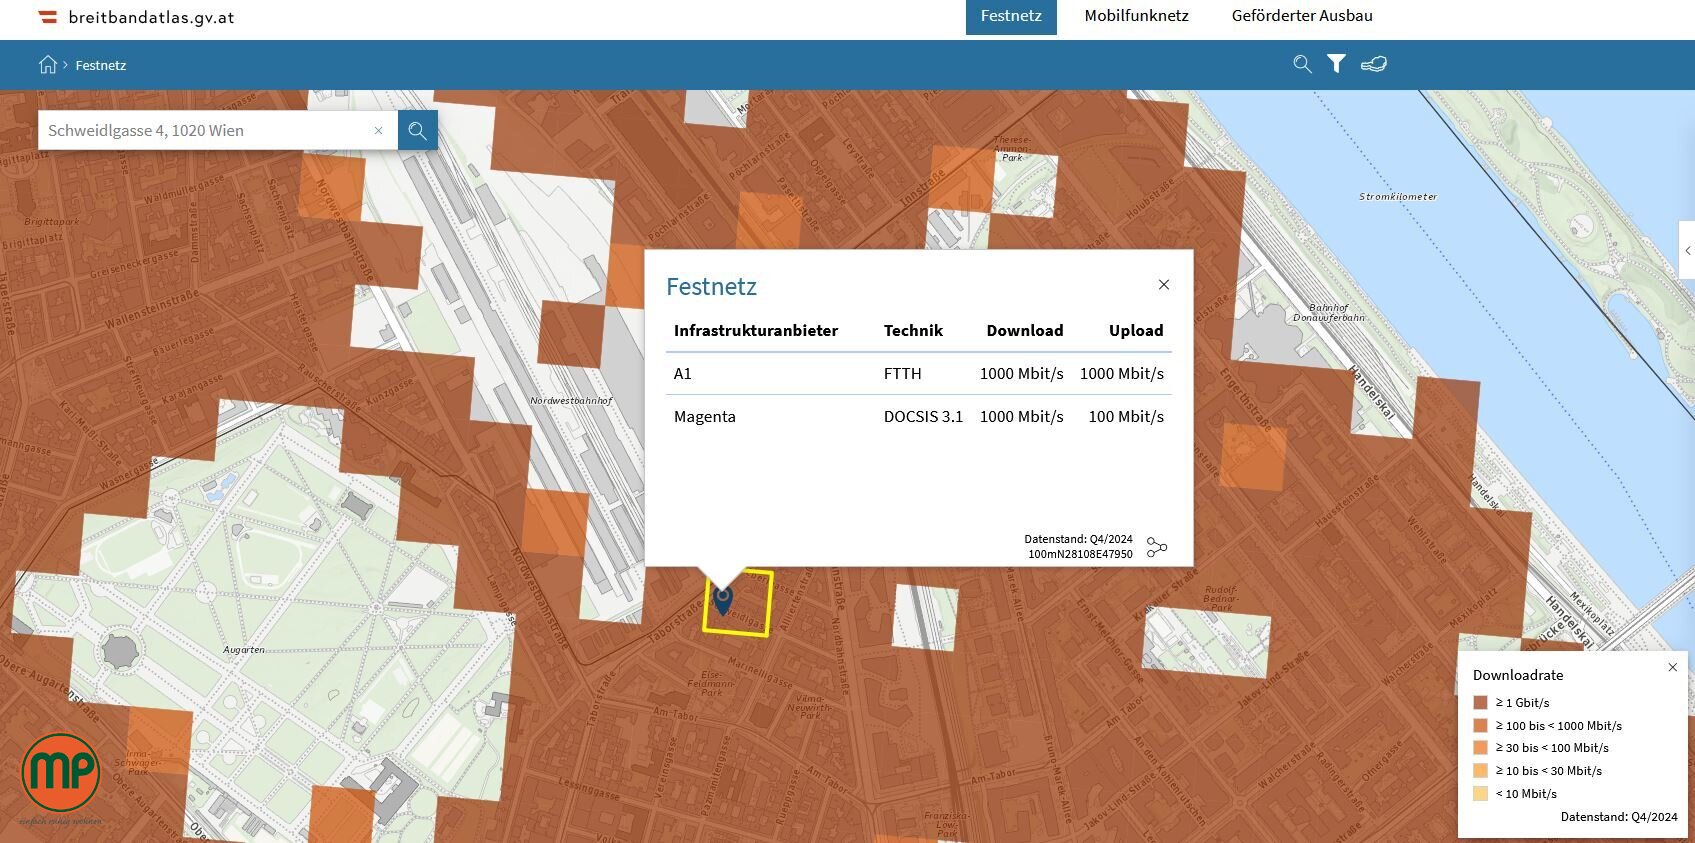Screen dimensions: 1695x843
Task: Open search with header magnifier icon
Action: 1302,64
